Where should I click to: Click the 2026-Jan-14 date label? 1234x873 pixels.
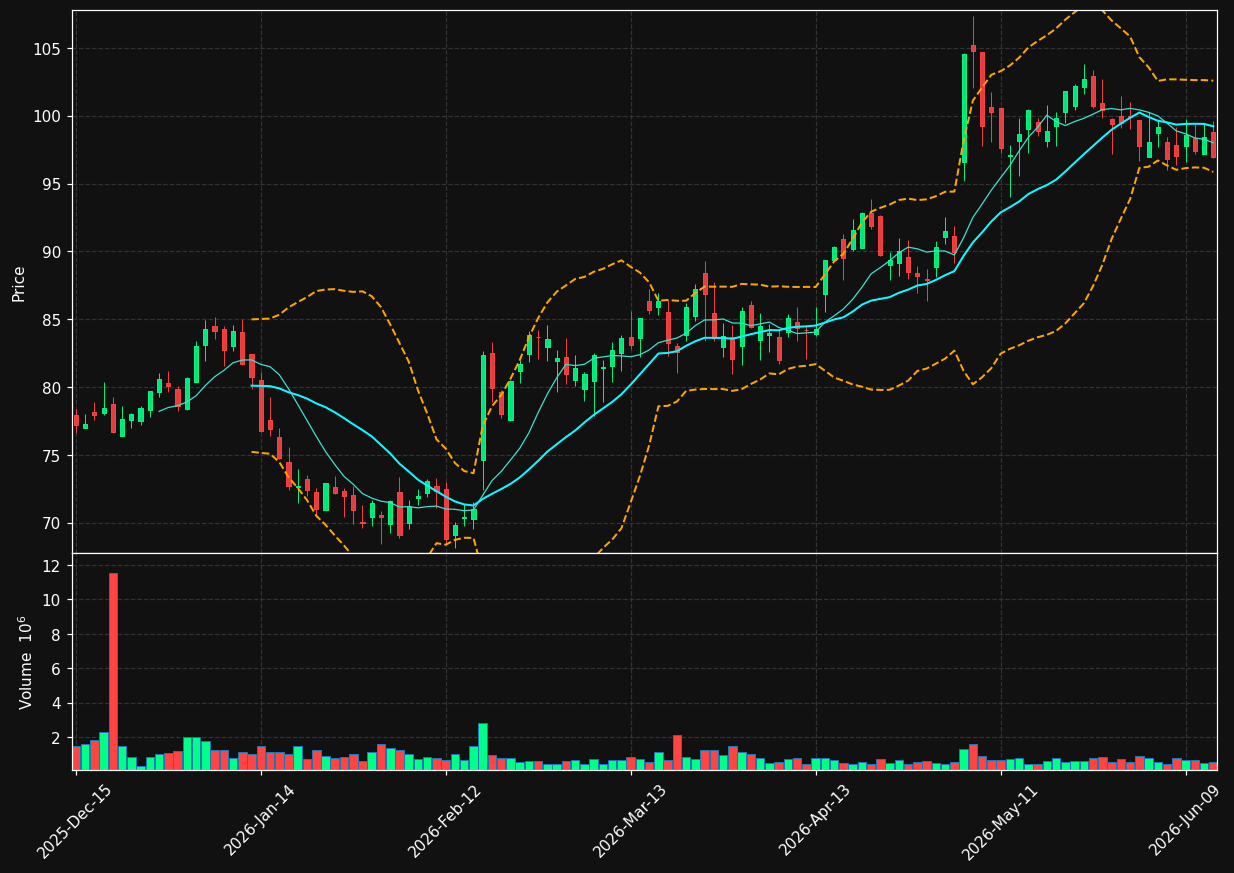(260, 821)
